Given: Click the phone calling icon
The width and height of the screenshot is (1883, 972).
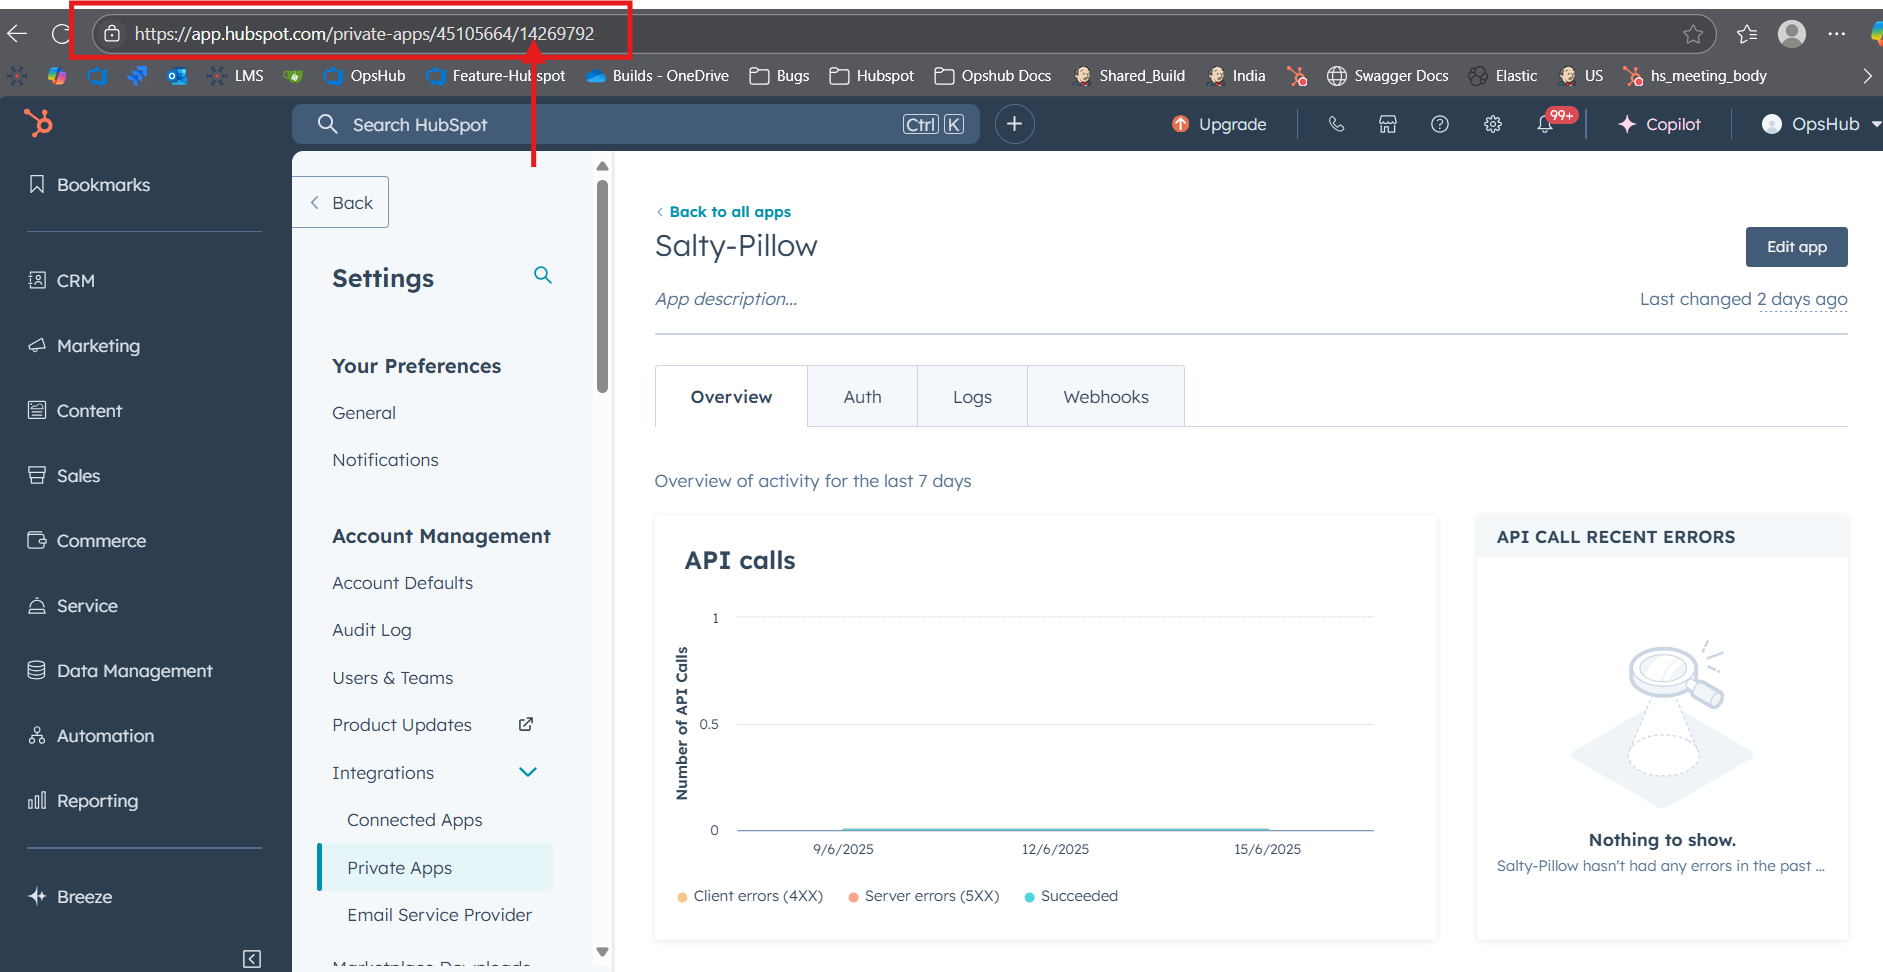Looking at the screenshot, I should [1336, 124].
